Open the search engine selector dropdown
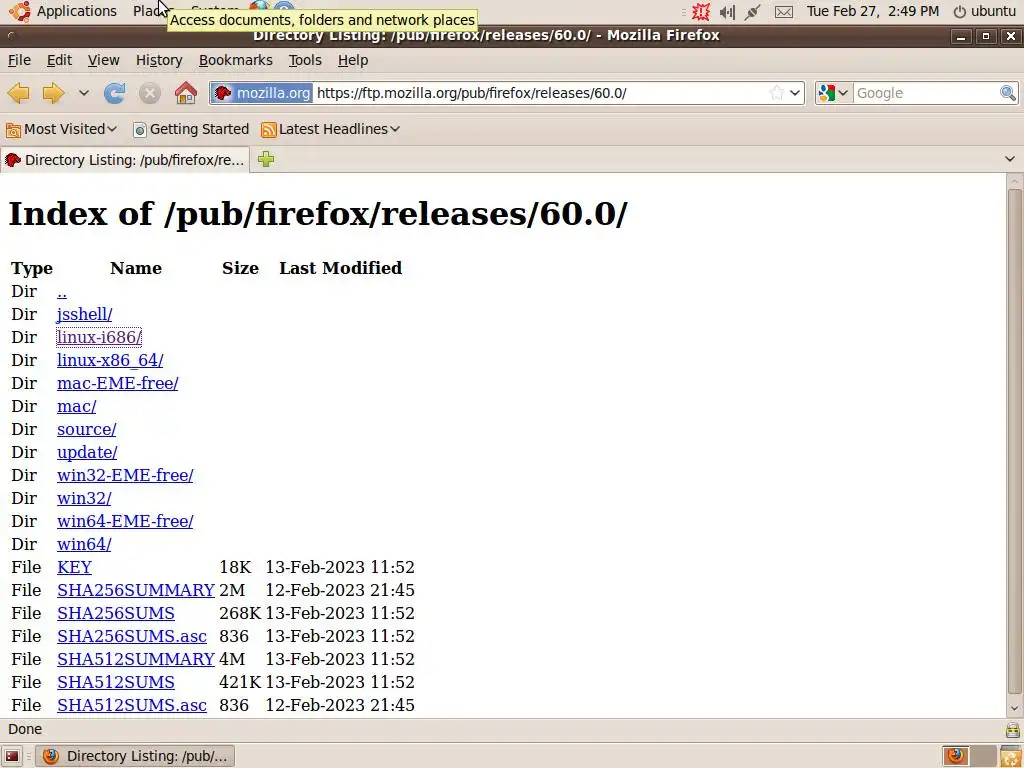The width and height of the screenshot is (1024, 768). [834, 93]
